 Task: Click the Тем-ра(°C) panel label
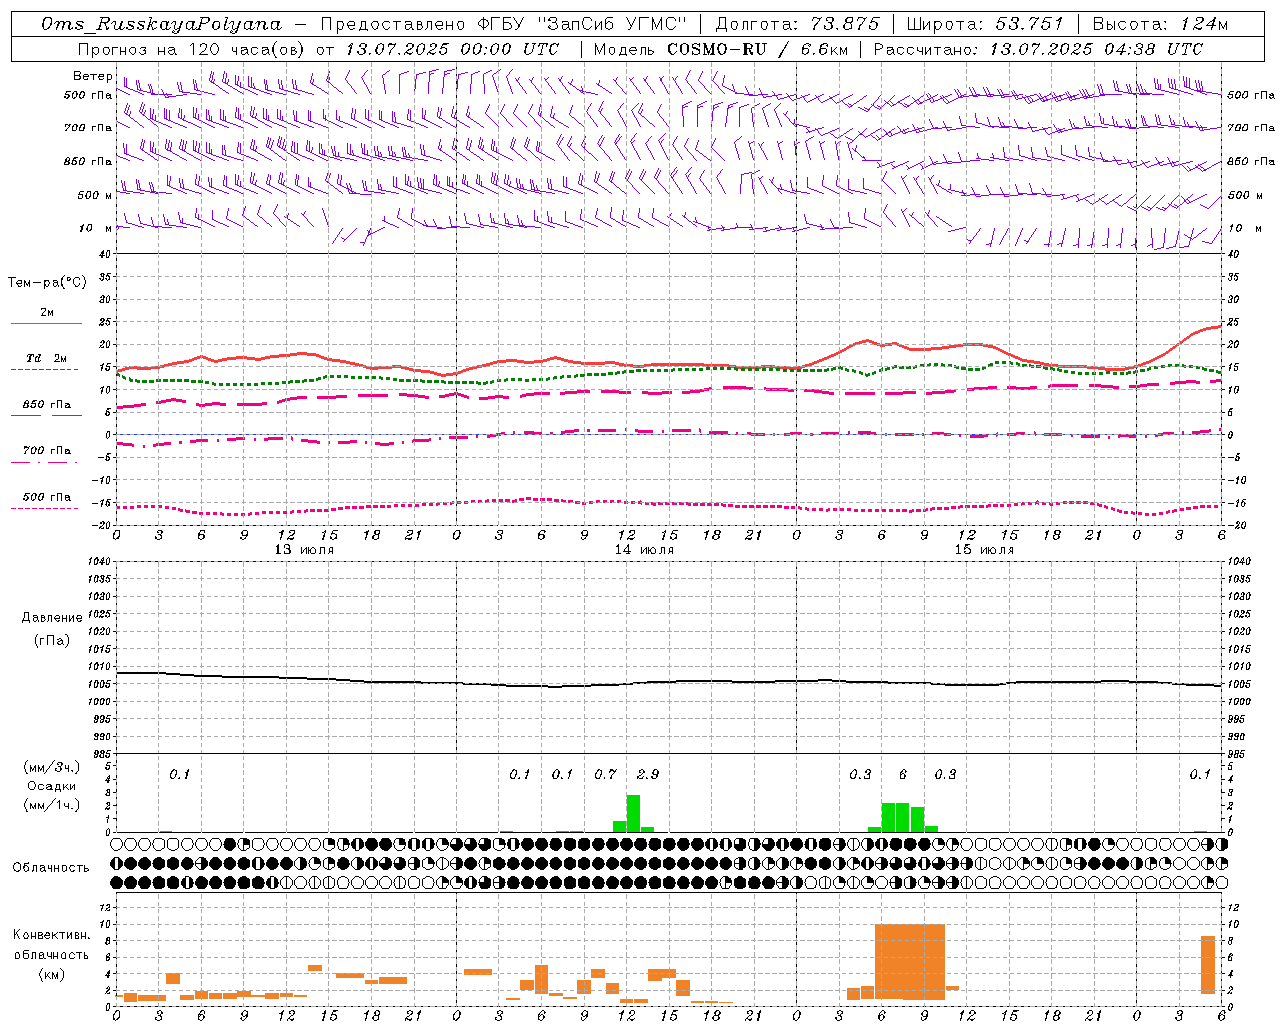coord(47,283)
